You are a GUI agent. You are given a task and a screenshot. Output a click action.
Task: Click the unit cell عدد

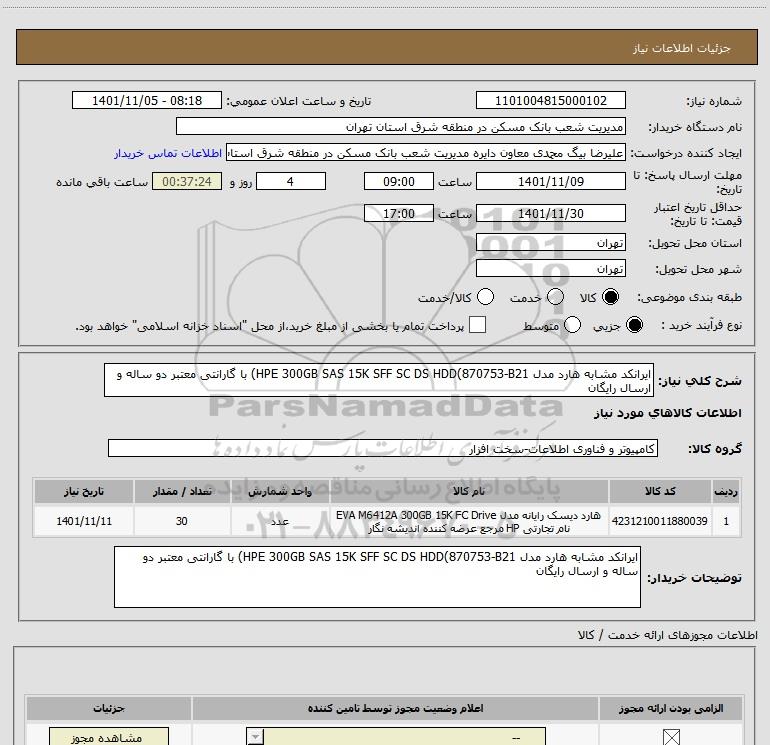280,522
